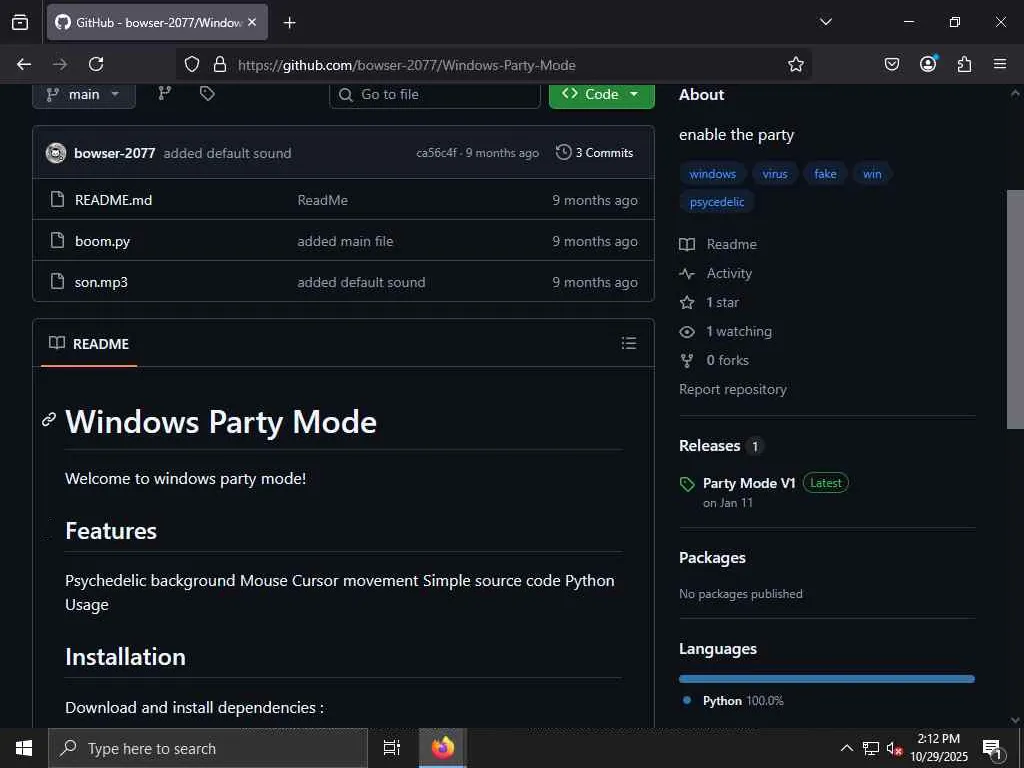Viewport: 1024px width, 768px height.
Task: Select the fake topic tag
Action: point(825,174)
